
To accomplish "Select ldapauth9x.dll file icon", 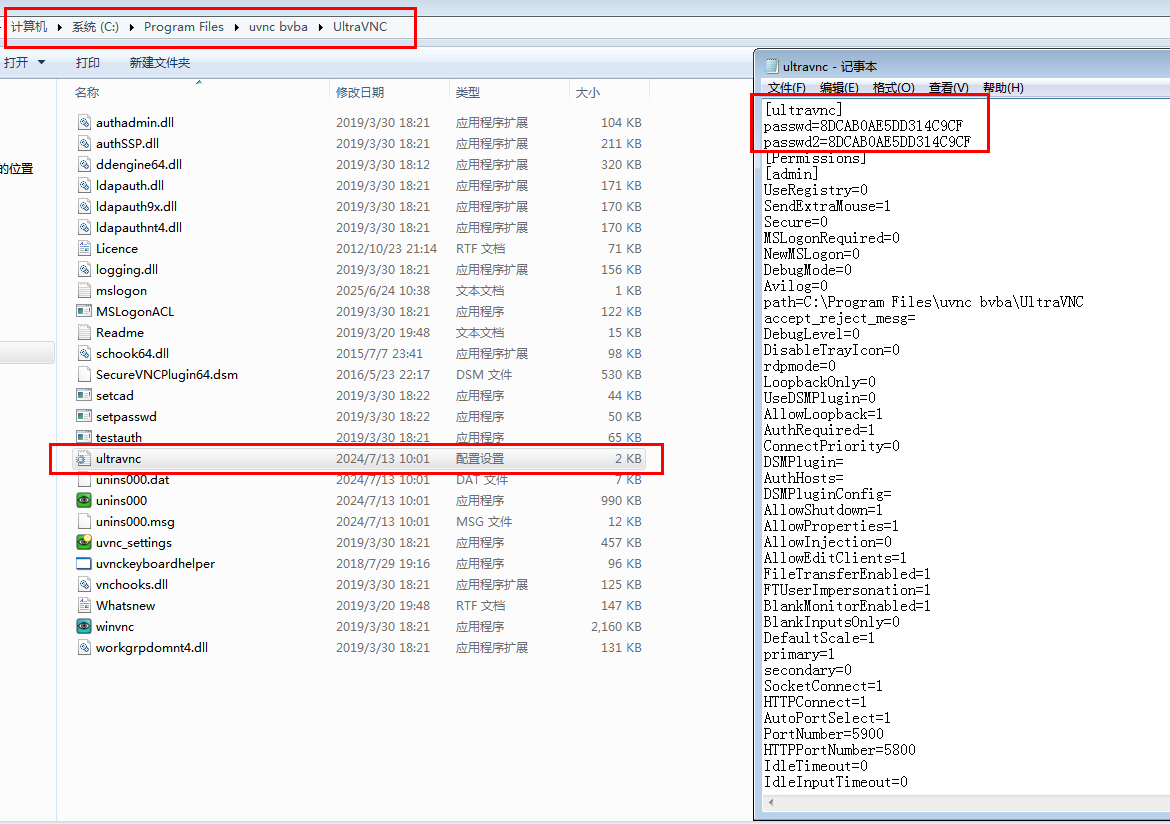I will [84, 206].
